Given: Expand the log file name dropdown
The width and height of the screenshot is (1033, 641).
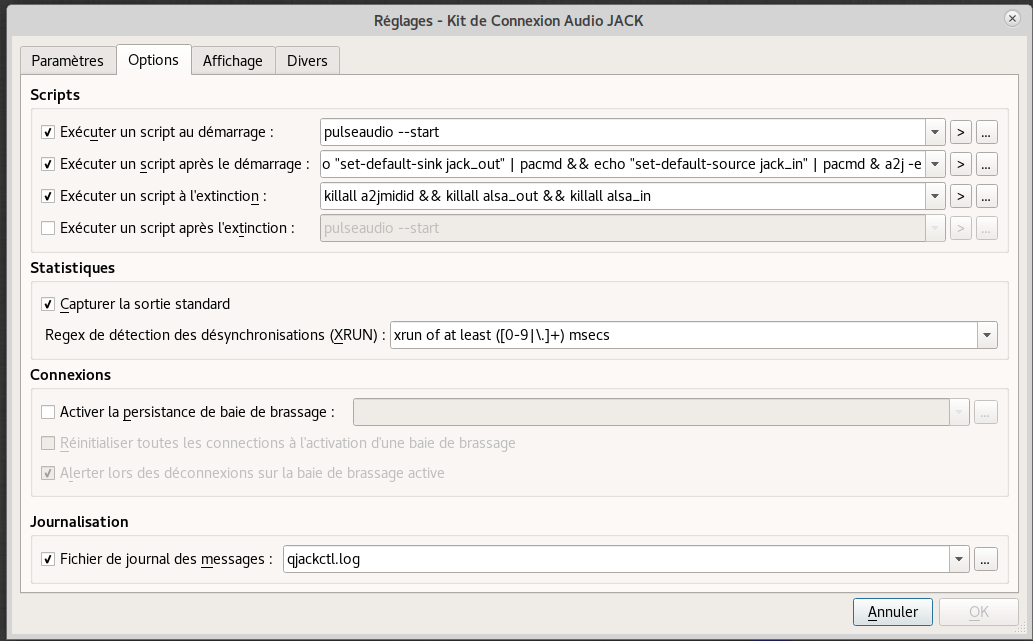Looking at the screenshot, I should pyautogui.click(x=959, y=559).
